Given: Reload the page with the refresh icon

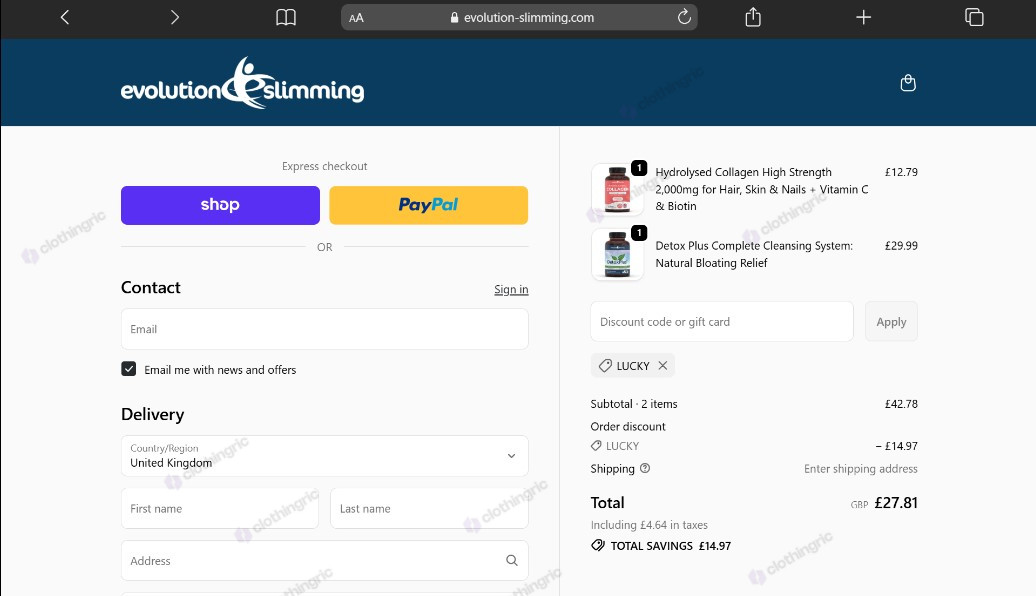Looking at the screenshot, I should click(x=684, y=17).
